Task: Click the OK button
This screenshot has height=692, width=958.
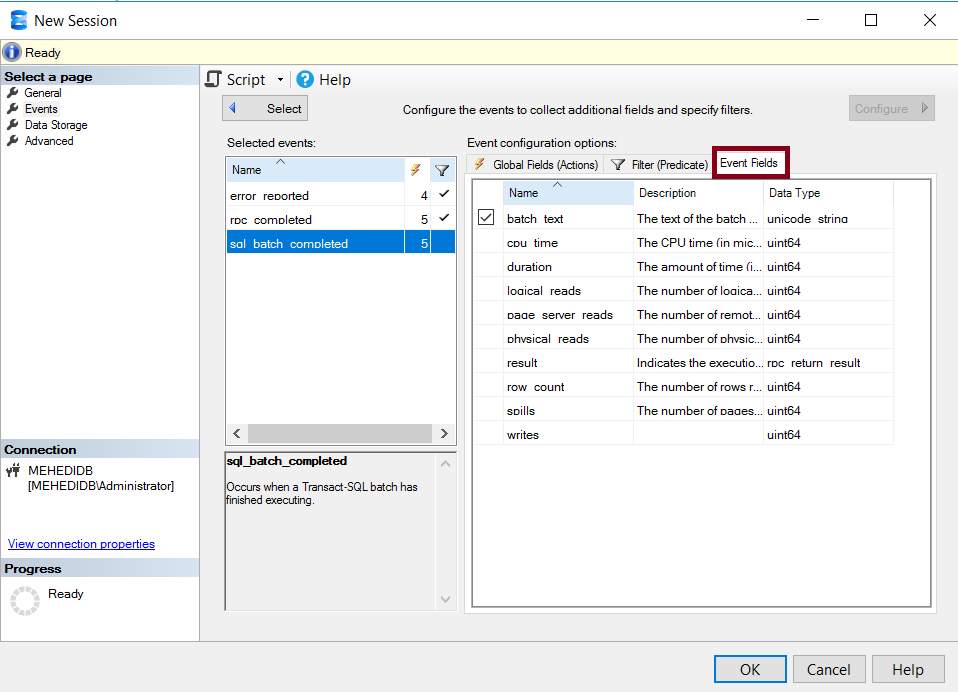Action: pos(750,669)
